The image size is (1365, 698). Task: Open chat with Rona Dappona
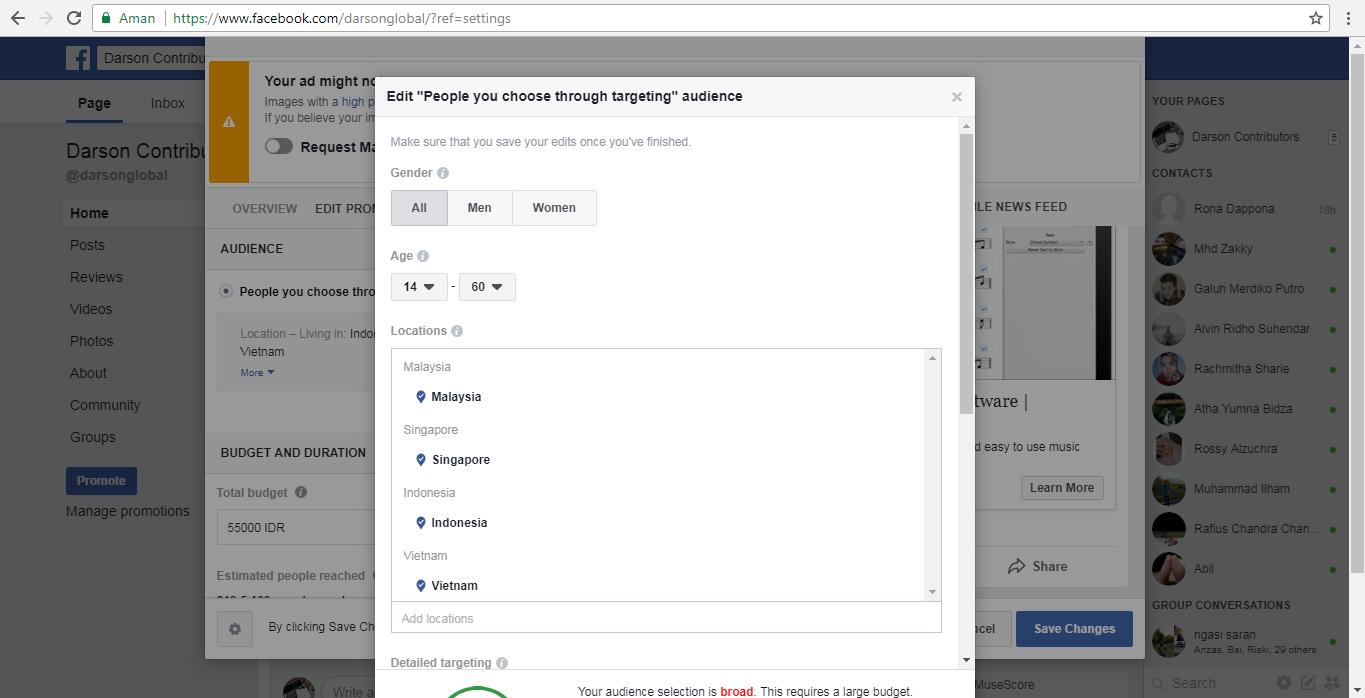tap(1245, 209)
